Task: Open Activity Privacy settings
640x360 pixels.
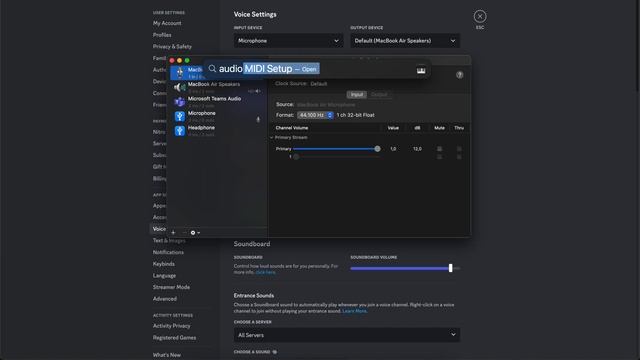Action: (171, 326)
